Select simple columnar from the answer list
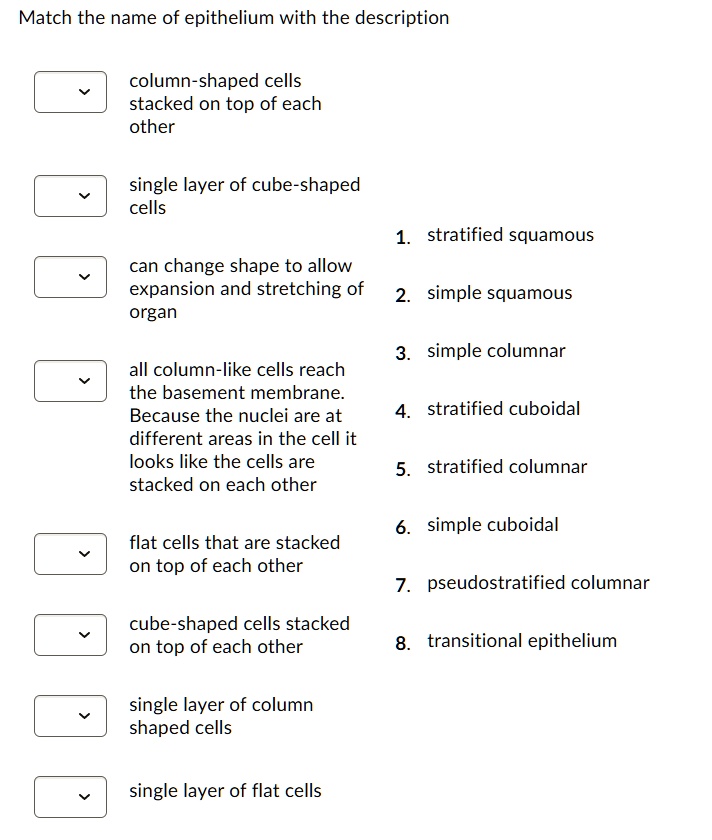This screenshot has width=712, height=840. tap(496, 351)
